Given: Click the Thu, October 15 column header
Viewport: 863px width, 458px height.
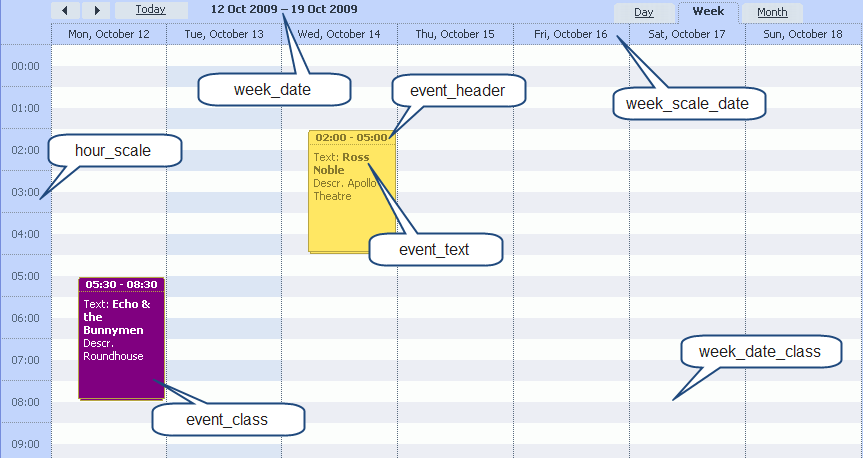Looking at the screenshot, I should [455, 34].
